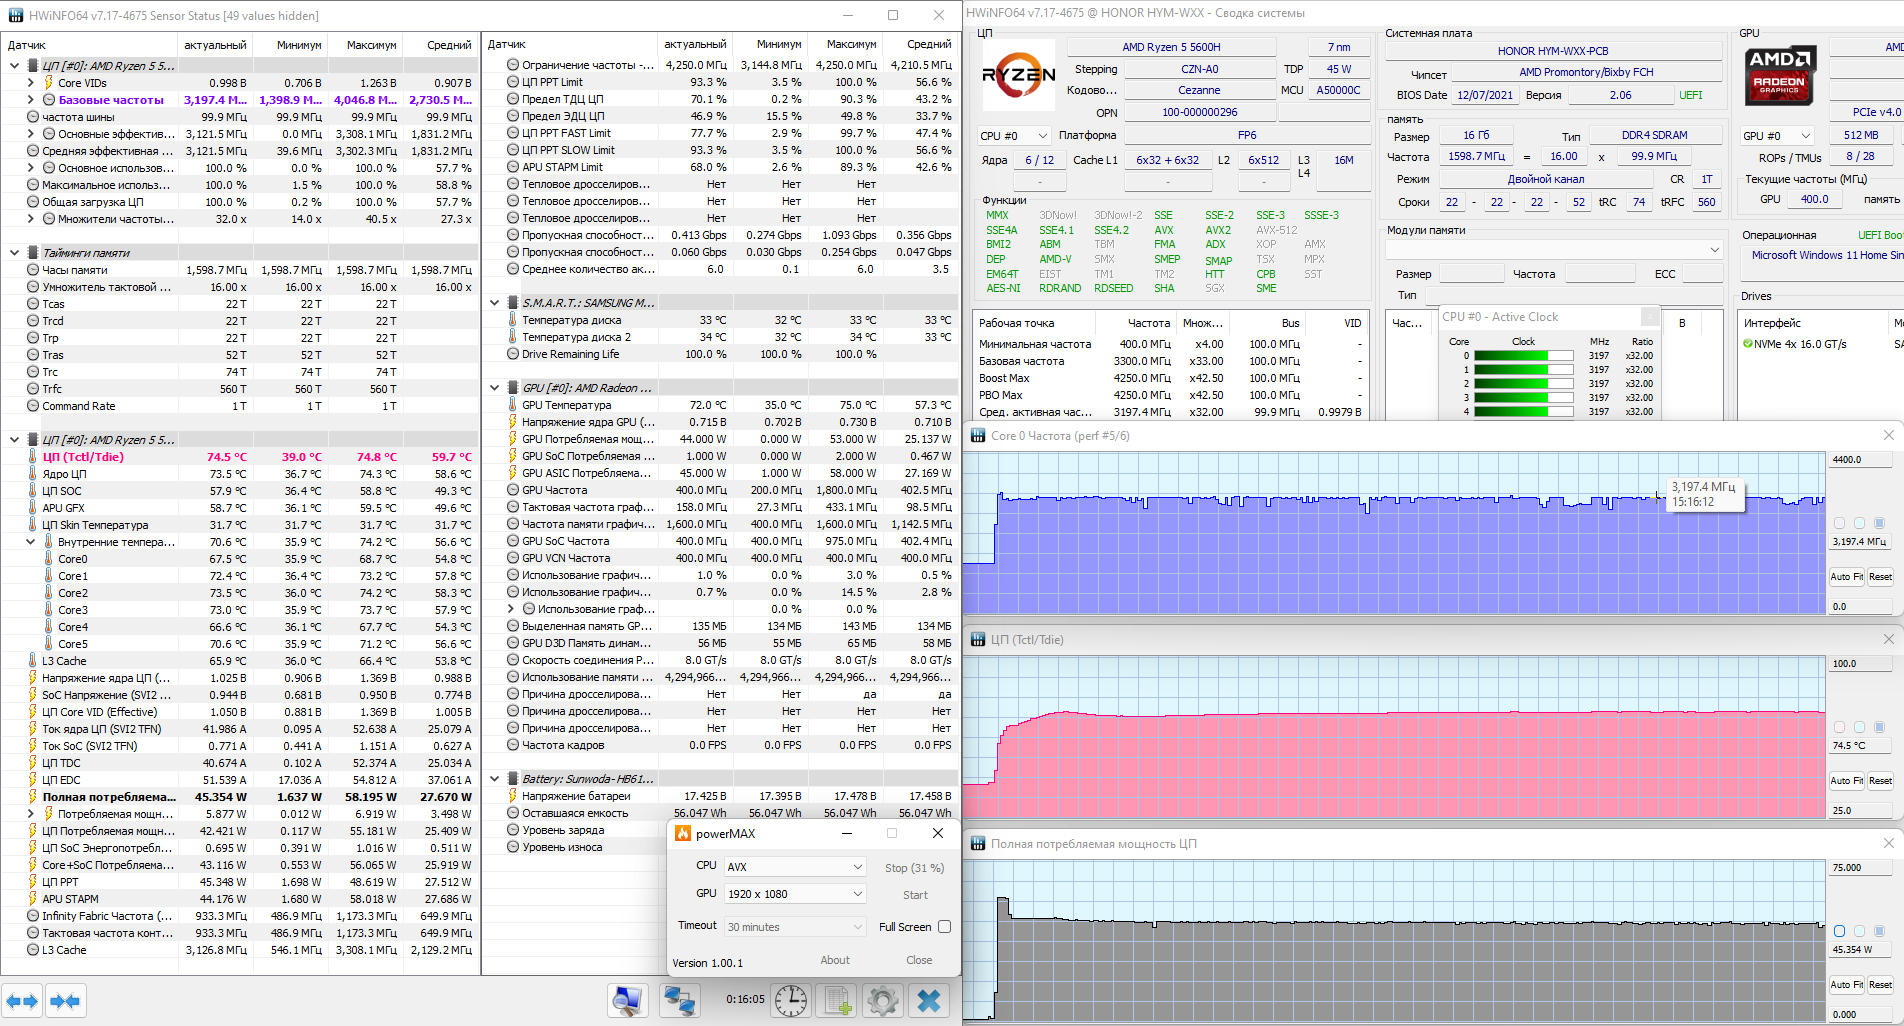
Task: Click the '4400.0' upper limit field
Action: click(1861, 460)
